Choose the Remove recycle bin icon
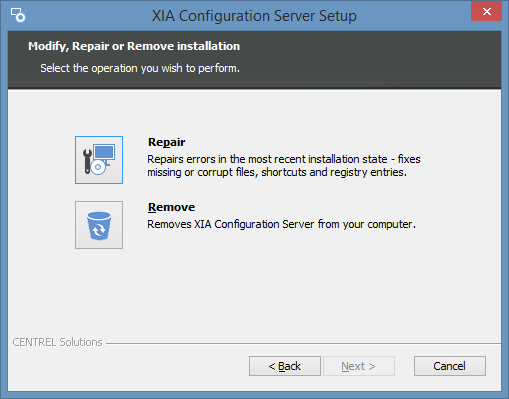Image resolution: width=509 pixels, height=399 pixels. [x=99, y=225]
